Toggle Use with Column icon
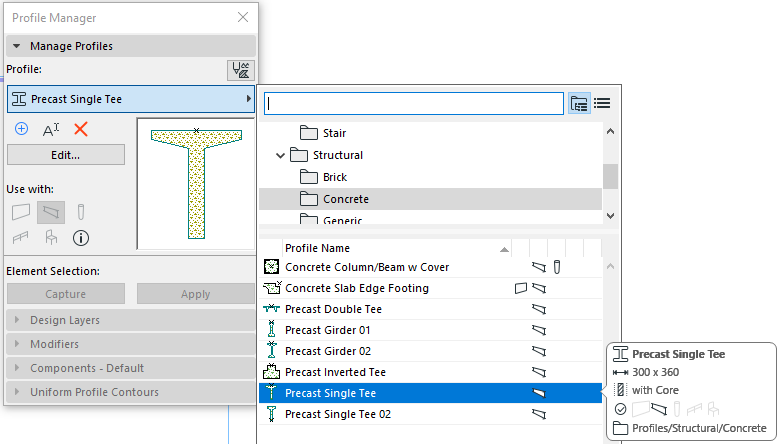This screenshot has width=782, height=444. coord(81,212)
